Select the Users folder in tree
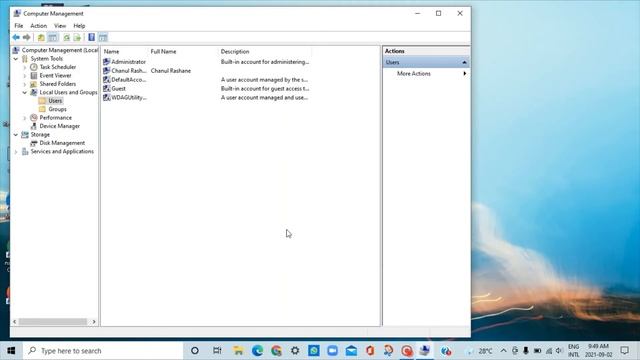Image resolution: width=640 pixels, height=360 pixels. click(x=55, y=100)
